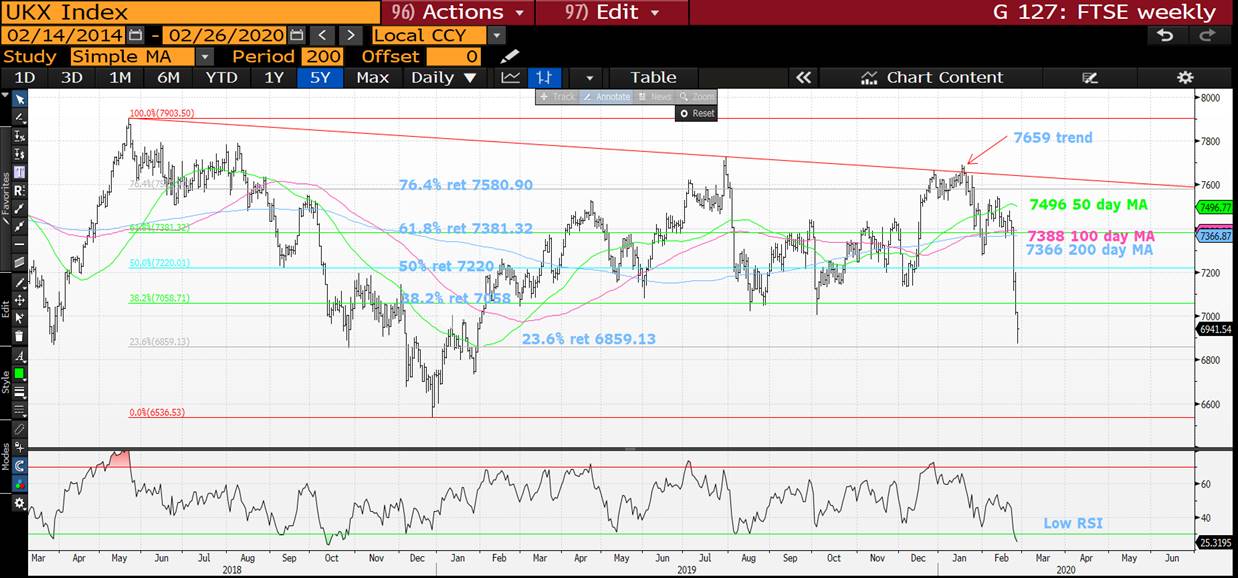Click the trash delete annotation icon
This screenshot has width=1238, height=578.
[x=20, y=335]
